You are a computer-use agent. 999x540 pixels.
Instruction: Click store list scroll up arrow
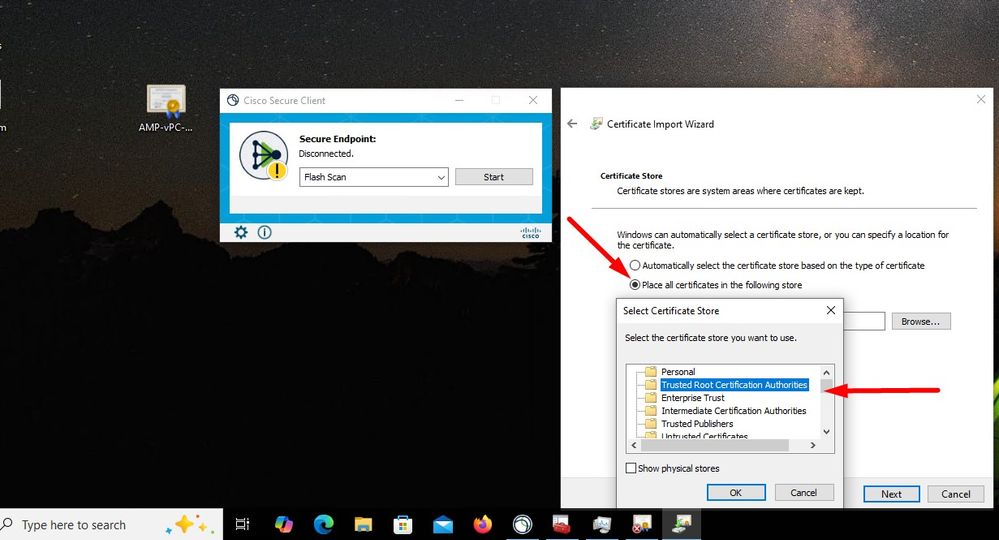click(x=826, y=373)
